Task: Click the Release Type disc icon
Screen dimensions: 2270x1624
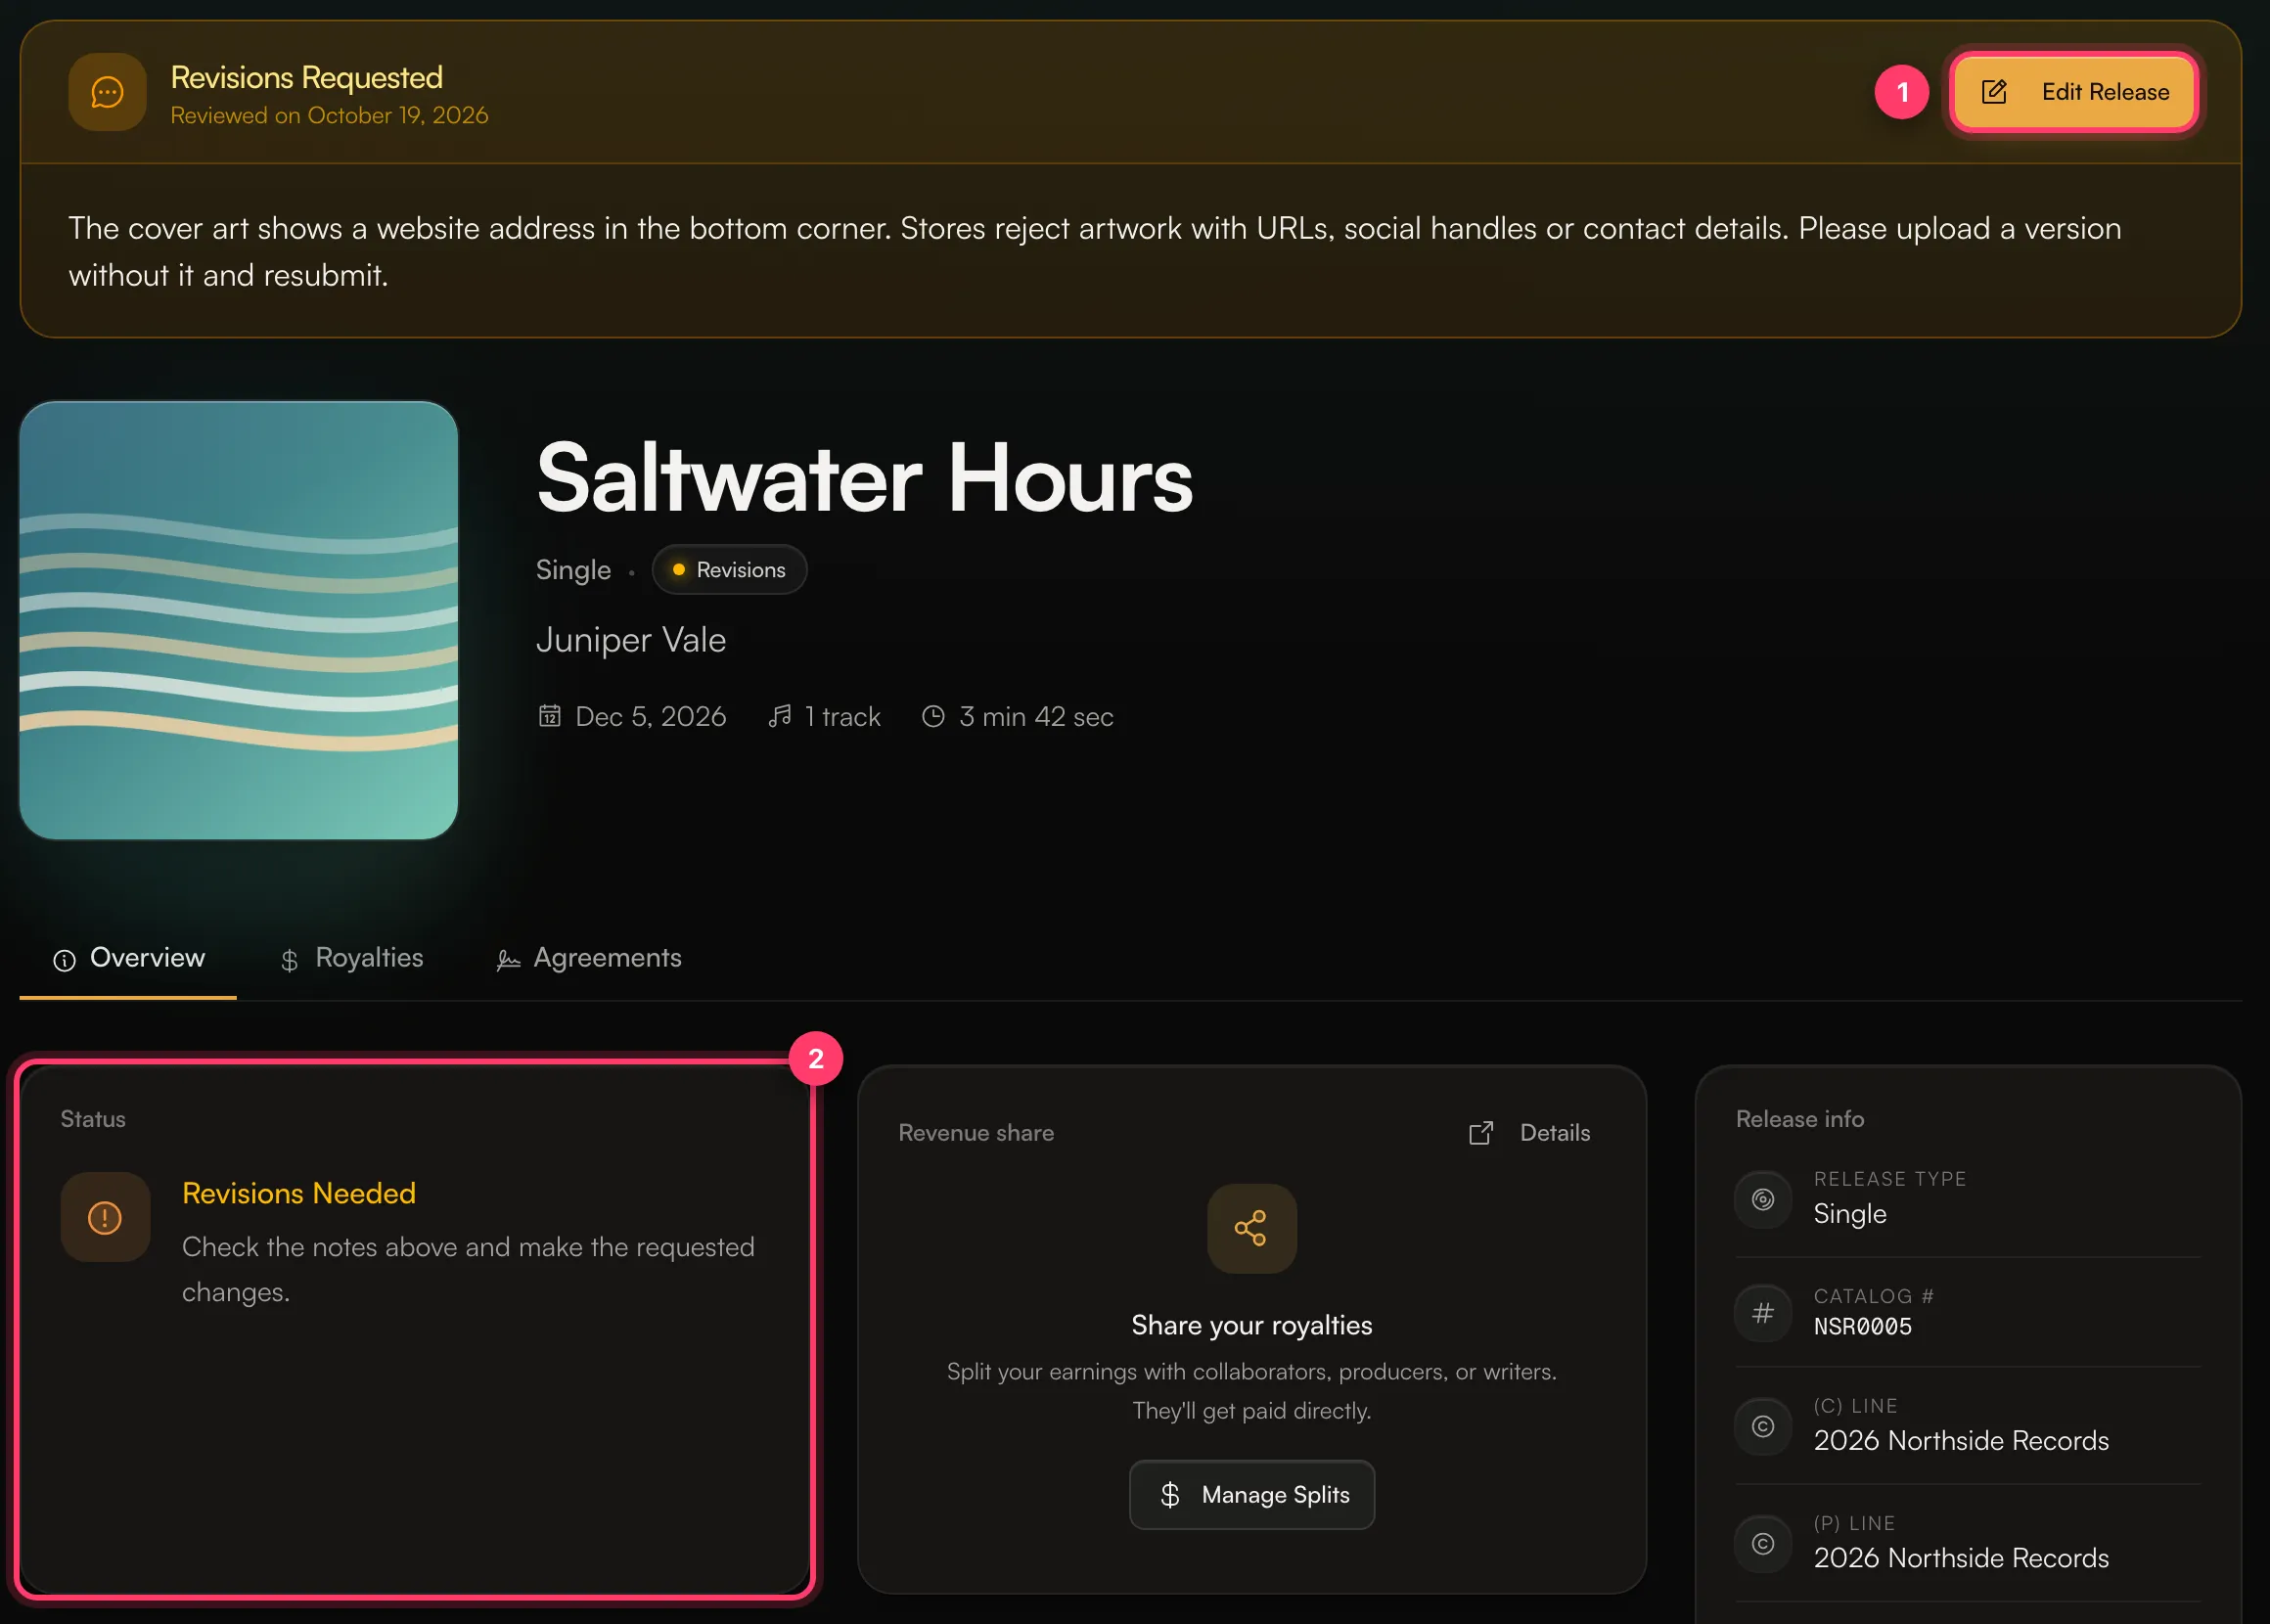Action: [1763, 1199]
